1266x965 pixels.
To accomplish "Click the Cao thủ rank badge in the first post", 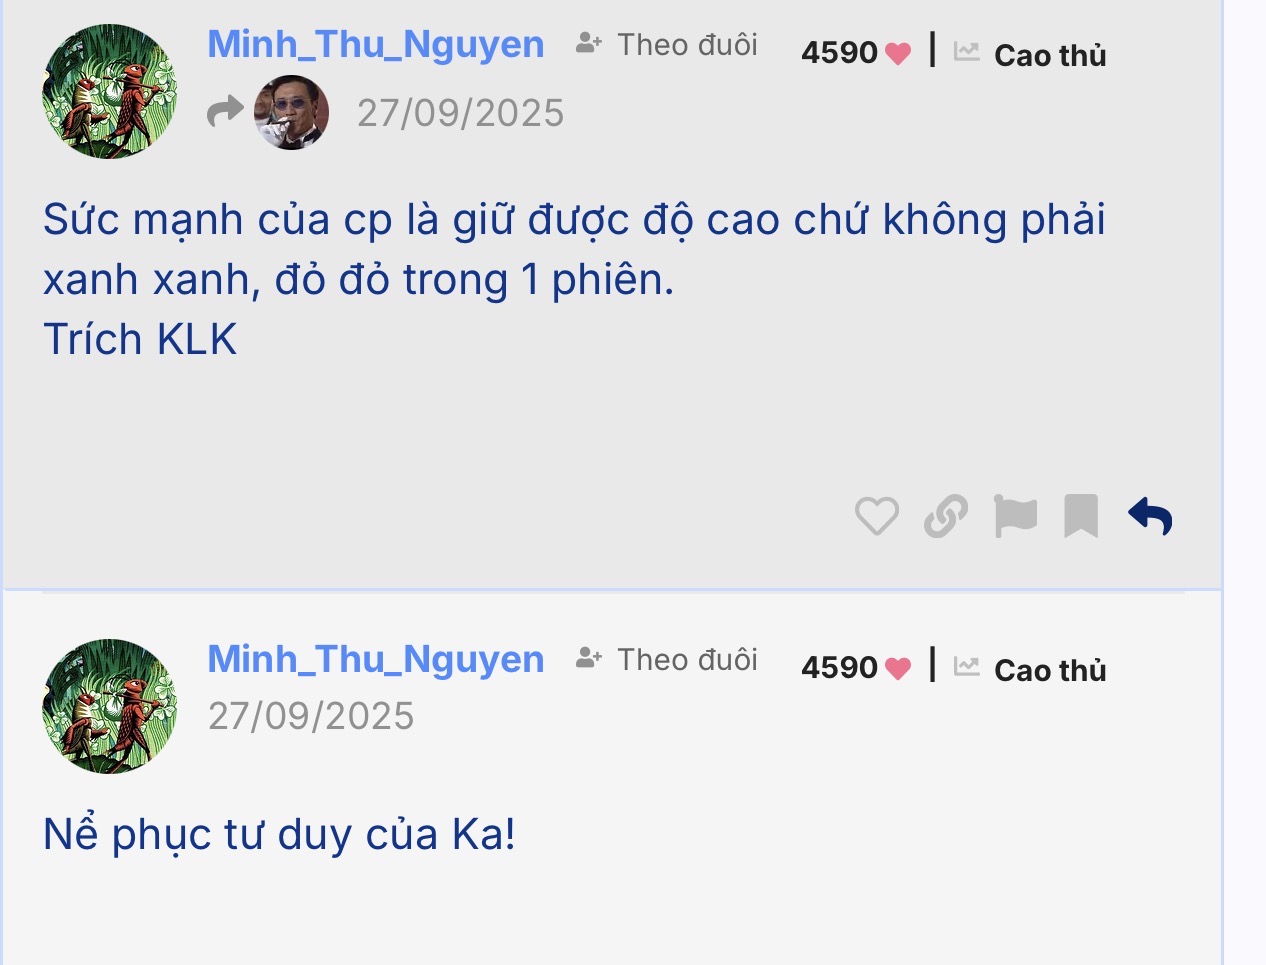I will [1050, 55].
